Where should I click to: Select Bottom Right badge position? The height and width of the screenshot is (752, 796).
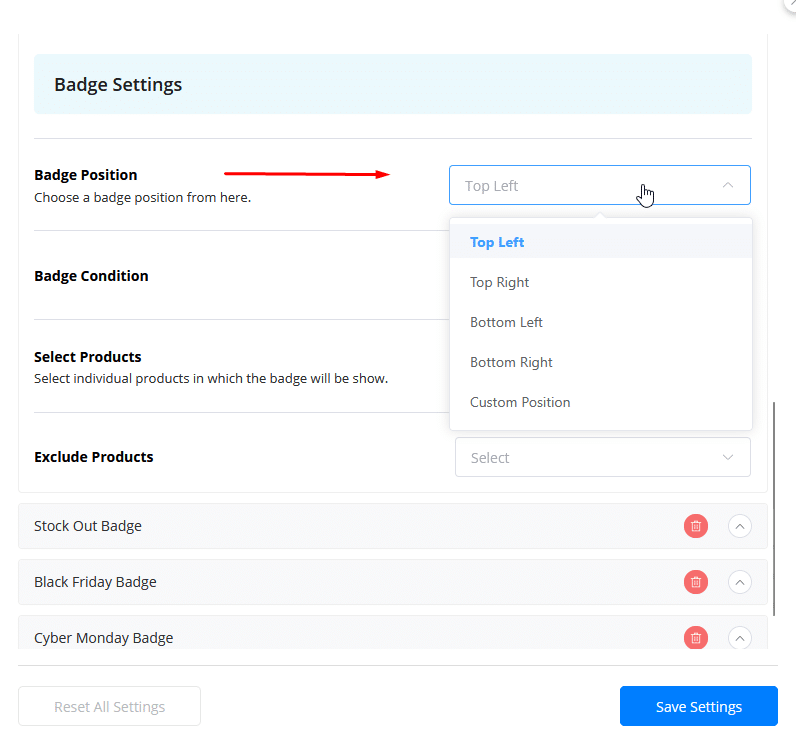tap(511, 362)
